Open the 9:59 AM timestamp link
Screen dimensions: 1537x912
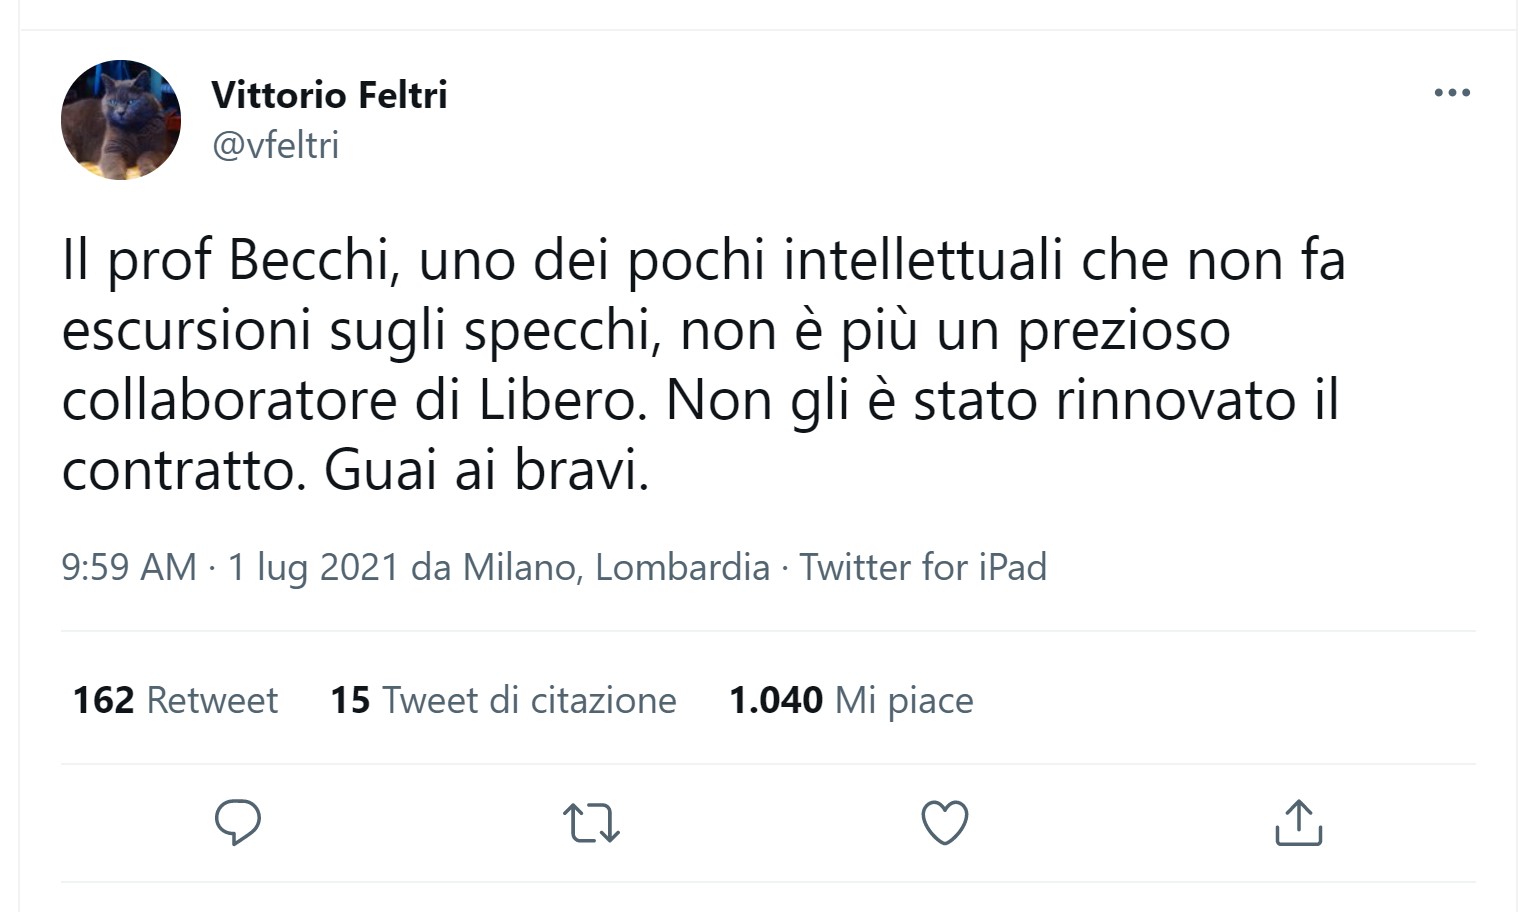click(128, 567)
